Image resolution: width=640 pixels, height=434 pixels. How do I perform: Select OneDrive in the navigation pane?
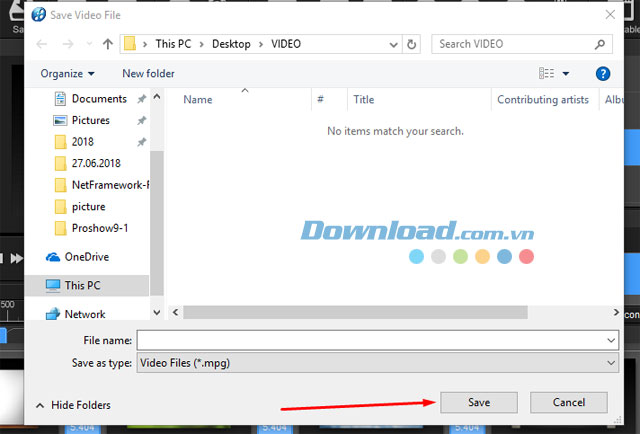tap(77, 257)
